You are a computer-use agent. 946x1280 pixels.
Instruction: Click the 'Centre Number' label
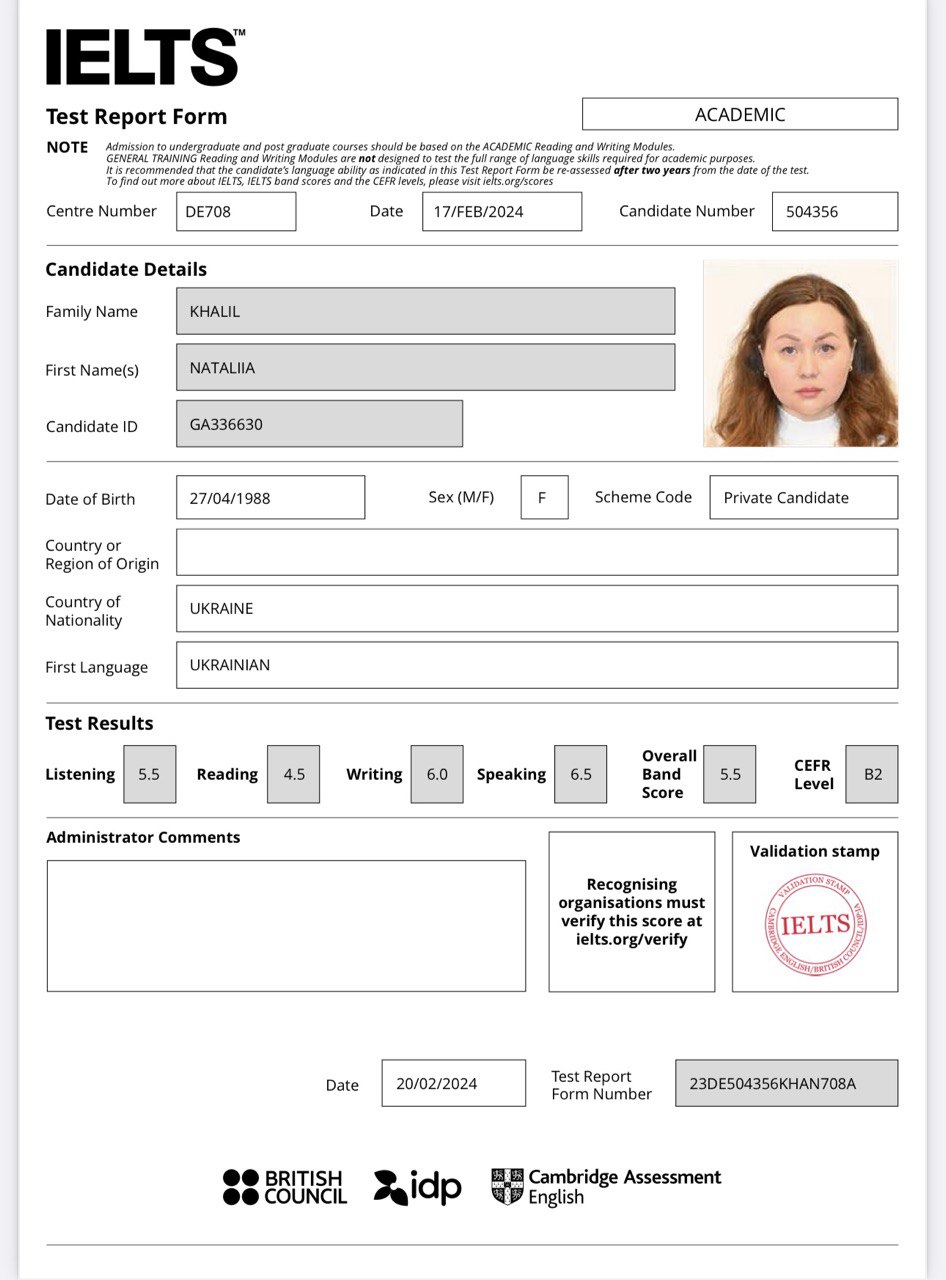coord(102,211)
